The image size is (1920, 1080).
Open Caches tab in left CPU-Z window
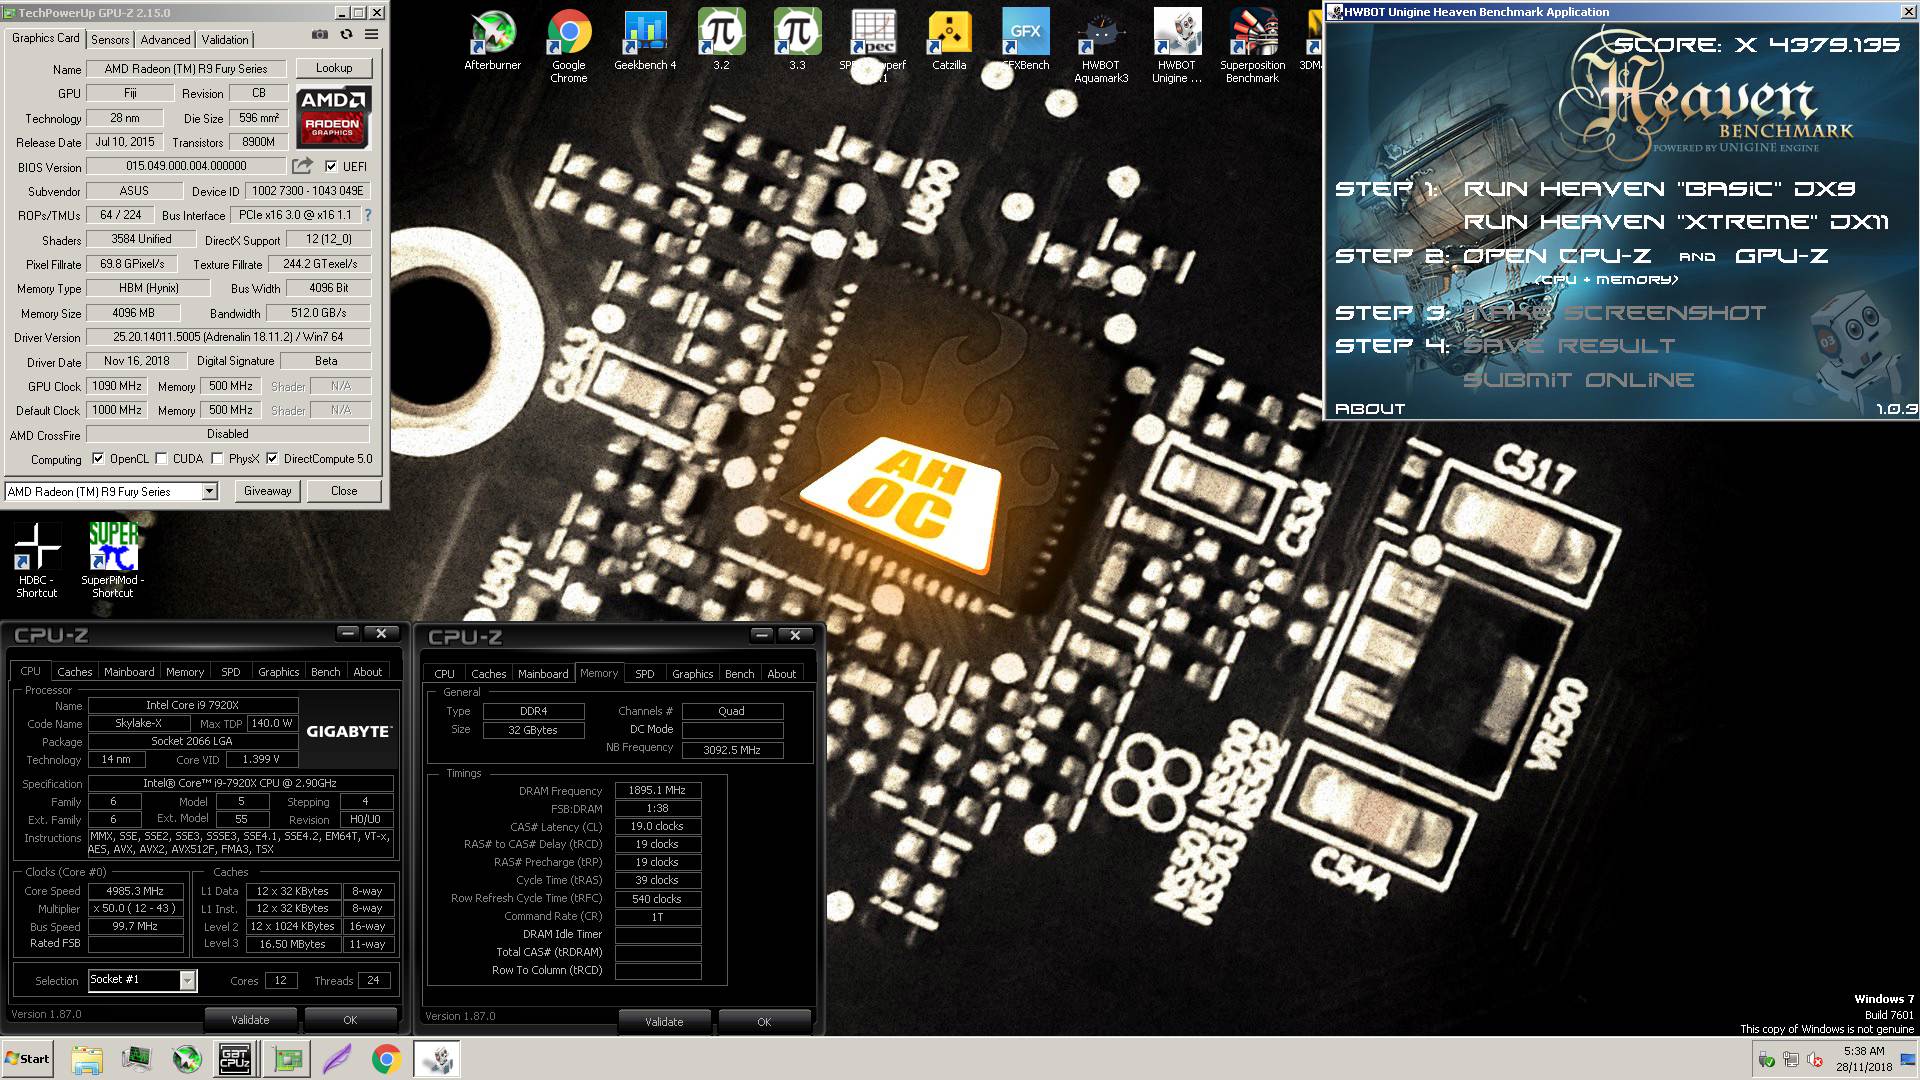pos(74,672)
